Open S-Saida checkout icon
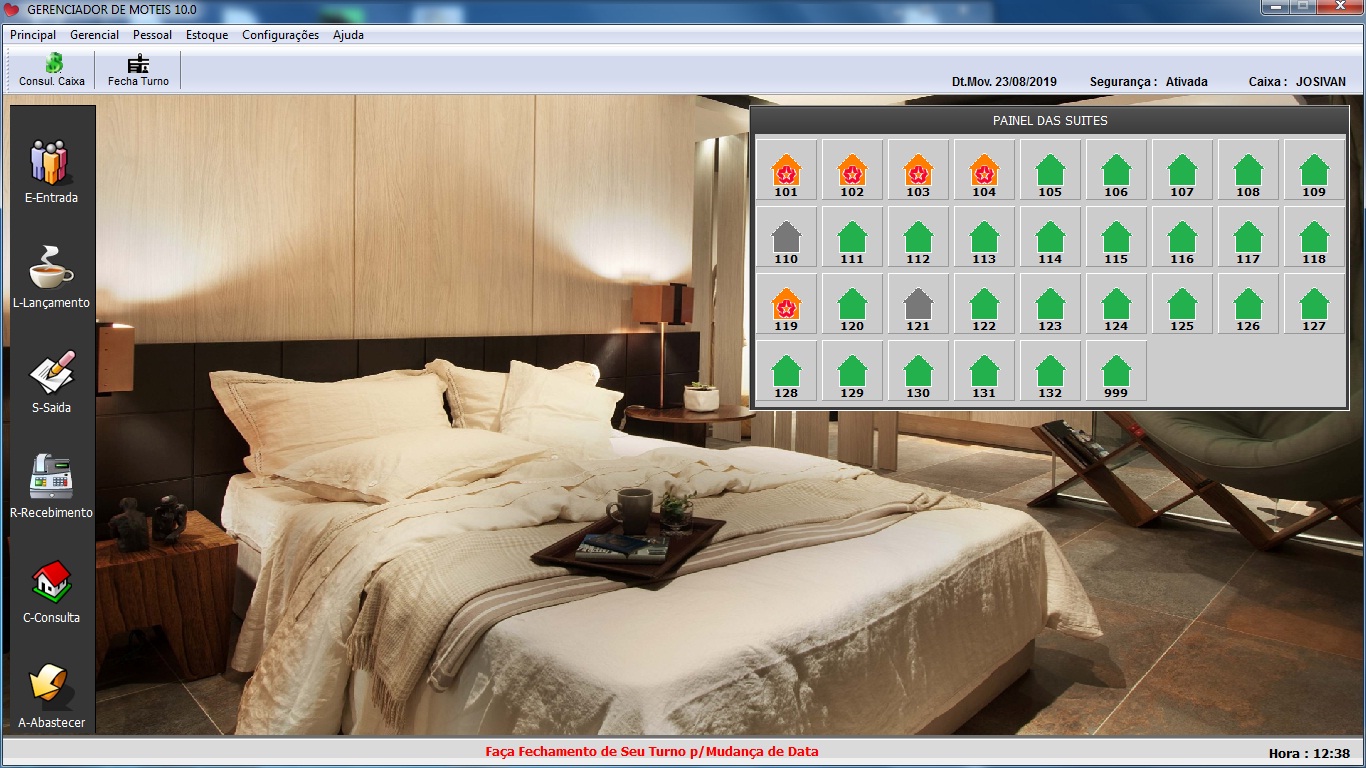Viewport: 1366px width, 768px height. (51, 380)
